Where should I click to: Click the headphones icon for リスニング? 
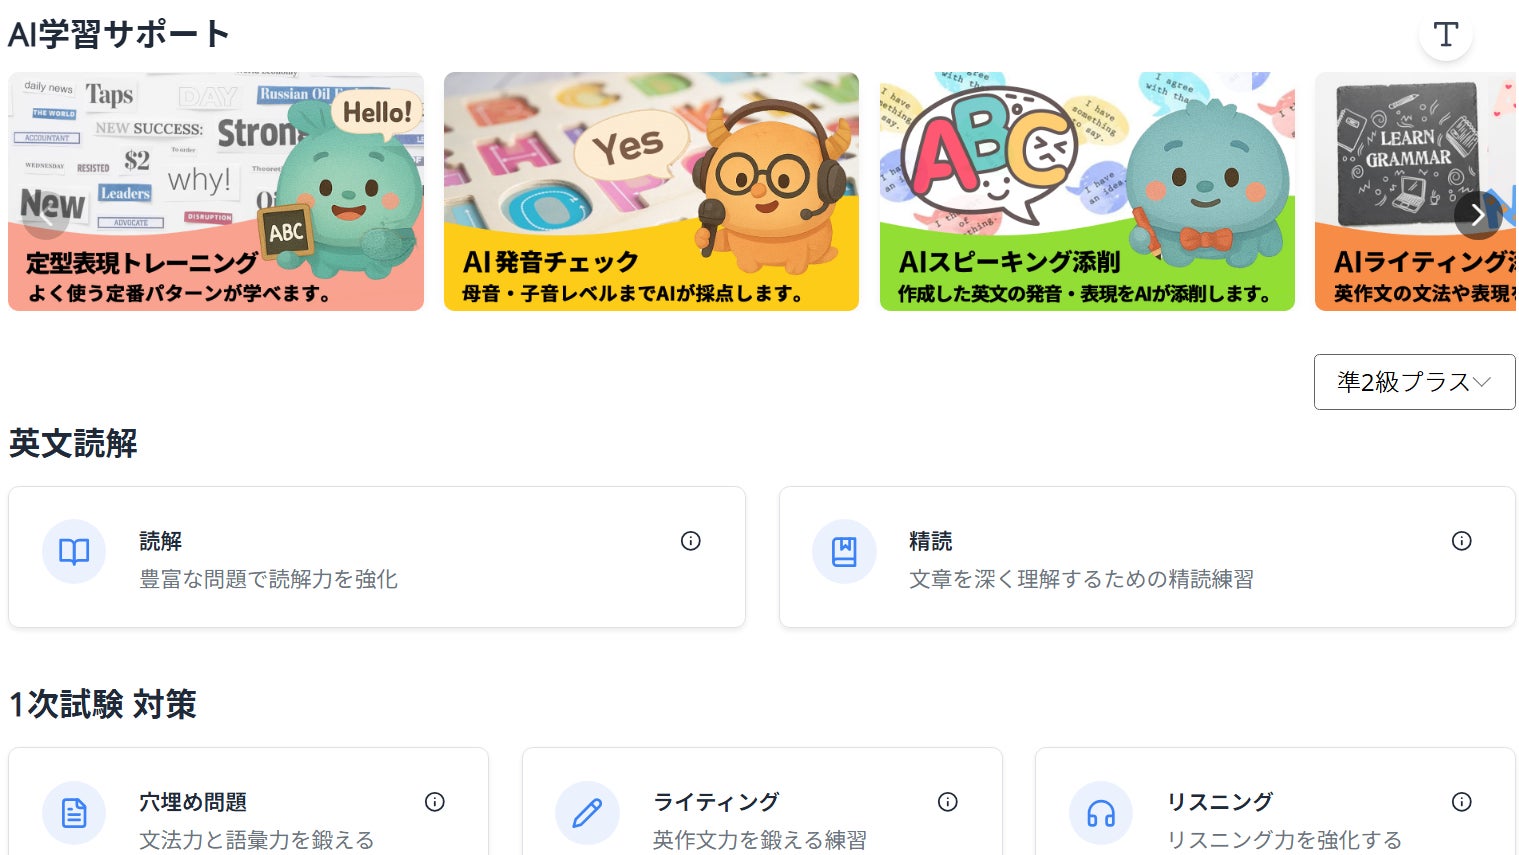click(x=1101, y=813)
